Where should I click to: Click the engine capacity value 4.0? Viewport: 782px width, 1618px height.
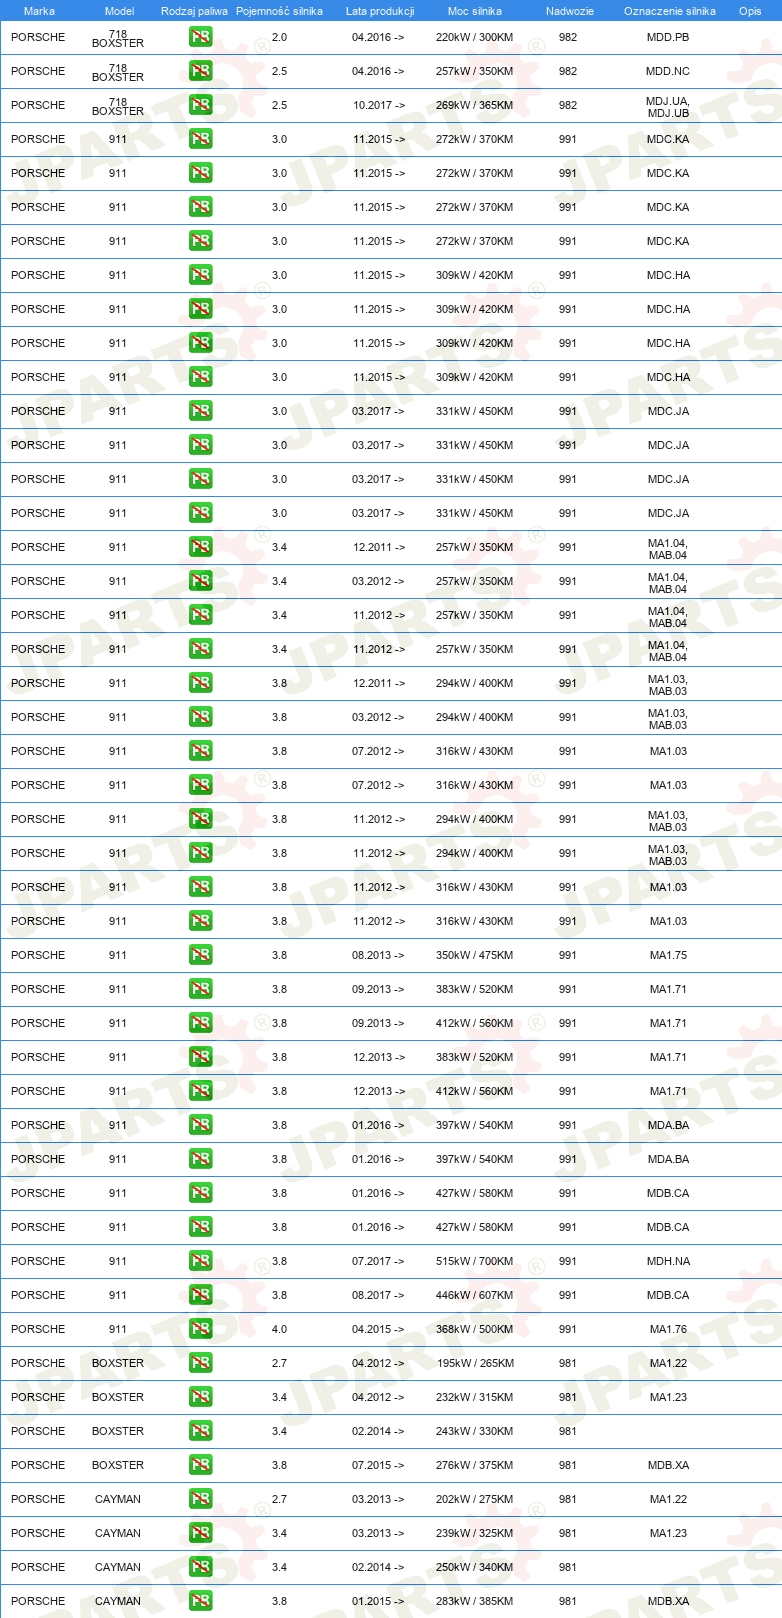(x=279, y=1329)
